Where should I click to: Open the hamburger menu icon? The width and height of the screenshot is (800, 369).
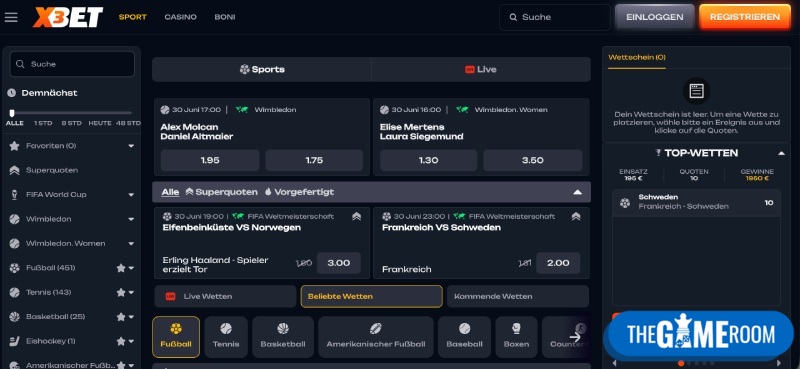pos(11,17)
